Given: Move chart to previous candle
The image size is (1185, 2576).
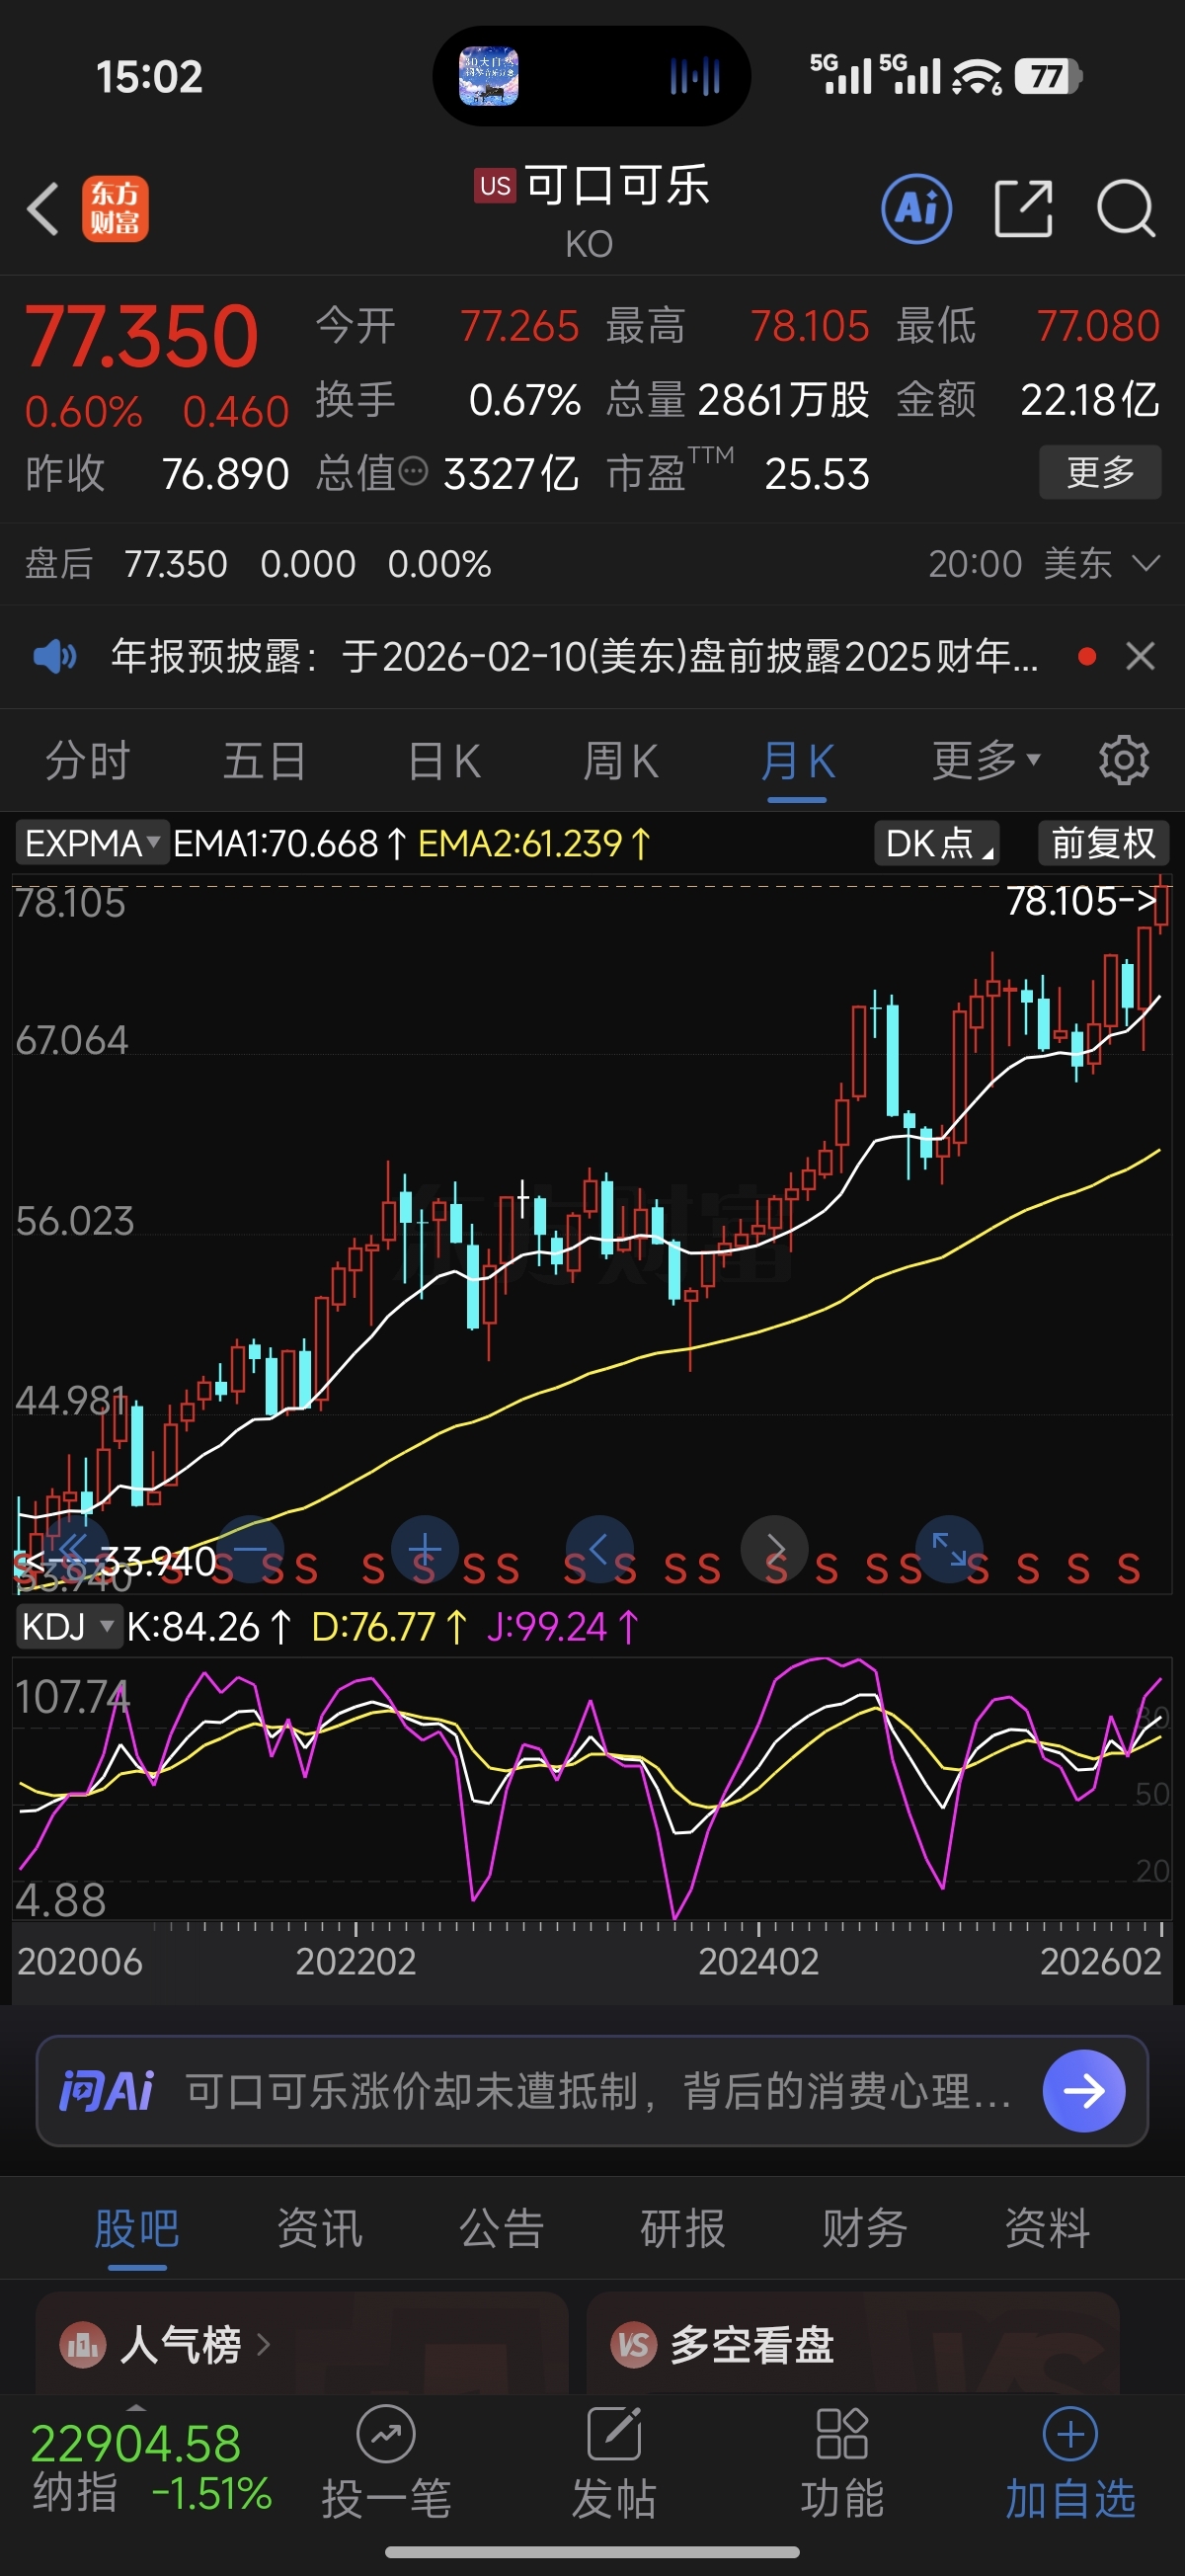Looking at the screenshot, I should [600, 1549].
